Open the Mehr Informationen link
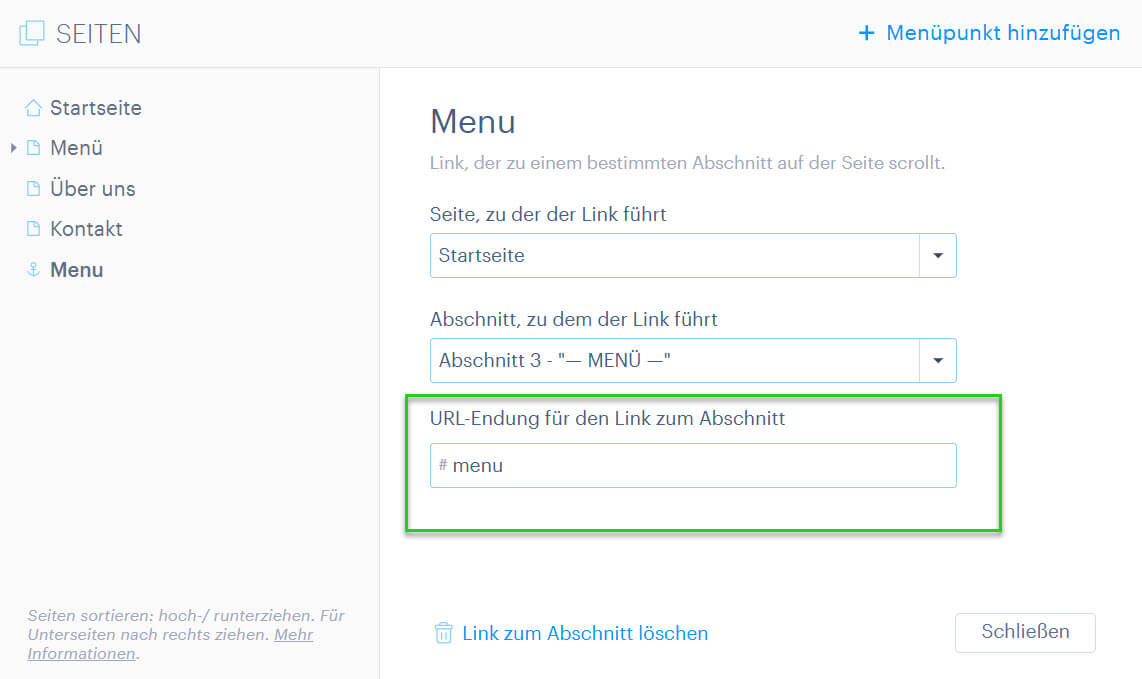1142x679 pixels. [x=170, y=644]
